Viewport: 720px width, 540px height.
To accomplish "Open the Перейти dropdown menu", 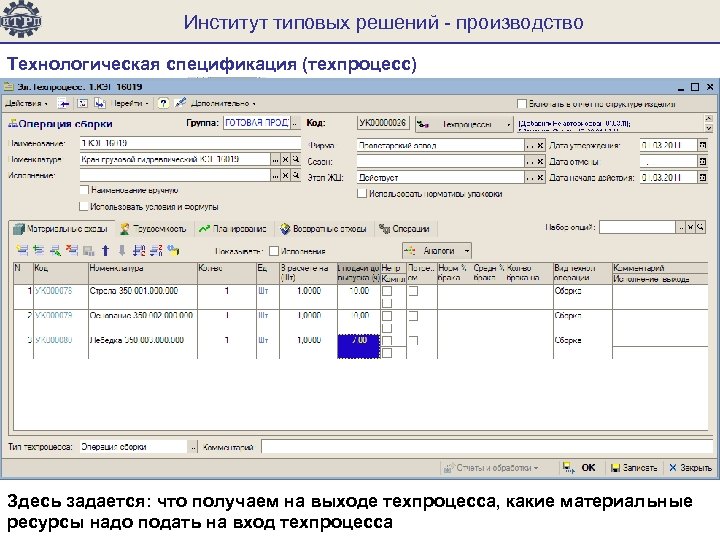I will pyautogui.click(x=131, y=103).
